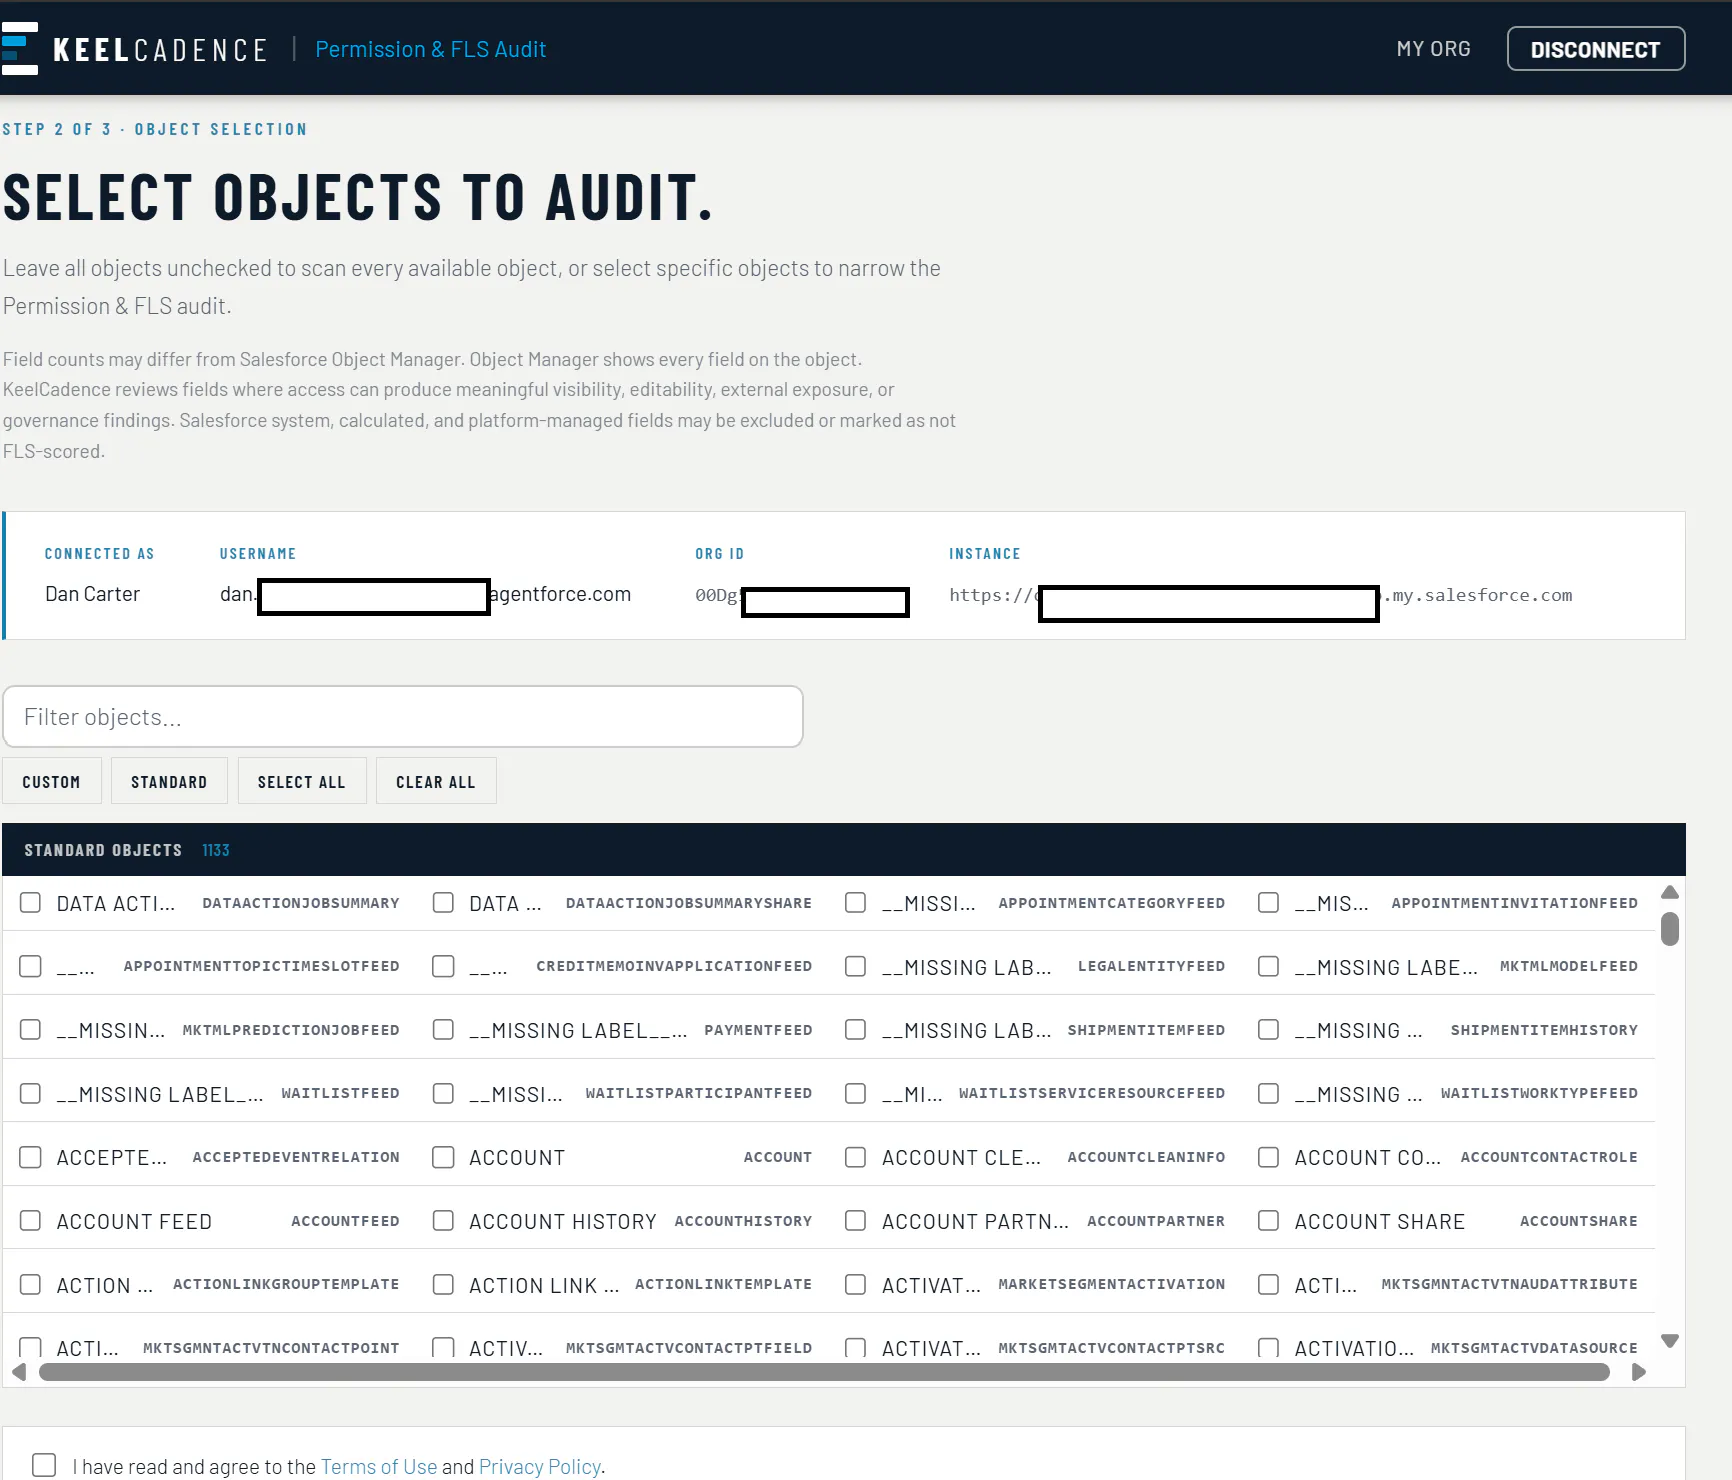Click the scroll down arrow in object list
The width and height of the screenshot is (1732, 1480).
[1669, 1340]
